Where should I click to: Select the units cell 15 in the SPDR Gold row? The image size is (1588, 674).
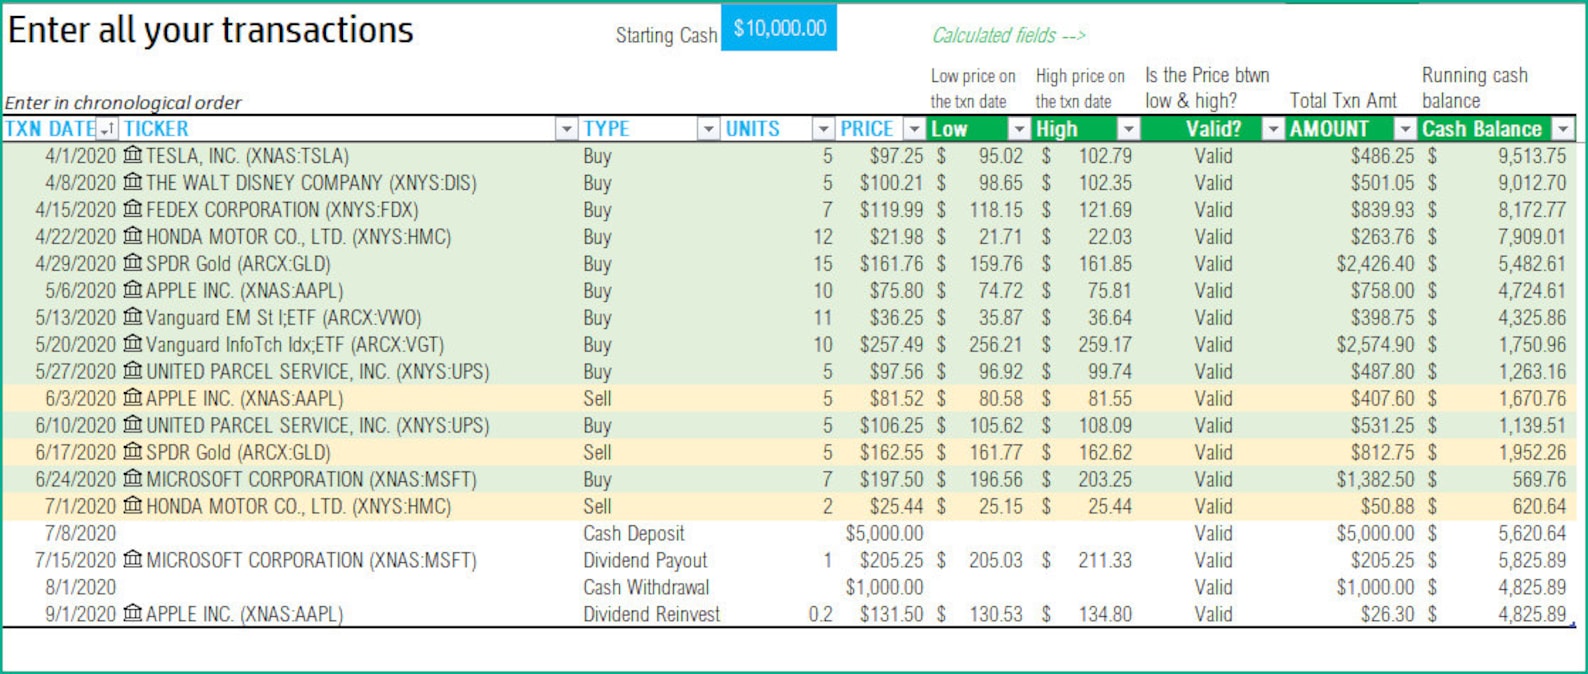pyautogui.click(x=823, y=264)
